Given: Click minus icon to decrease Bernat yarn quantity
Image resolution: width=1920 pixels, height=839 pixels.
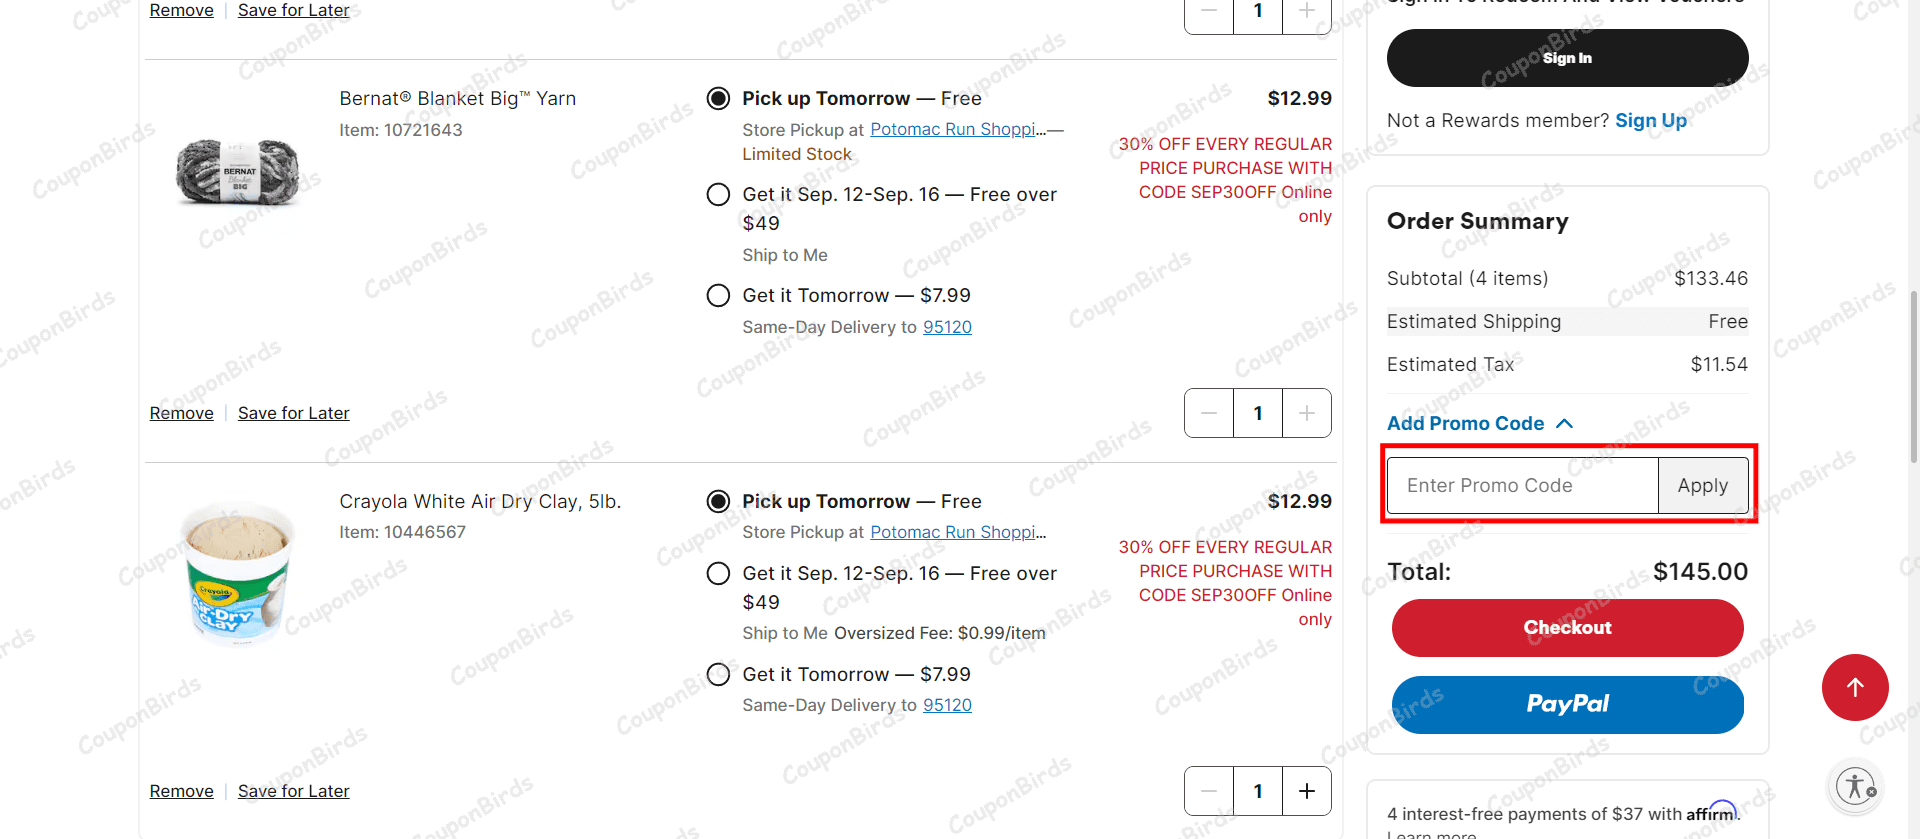Looking at the screenshot, I should pyautogui.click(x=1208, y=412).
